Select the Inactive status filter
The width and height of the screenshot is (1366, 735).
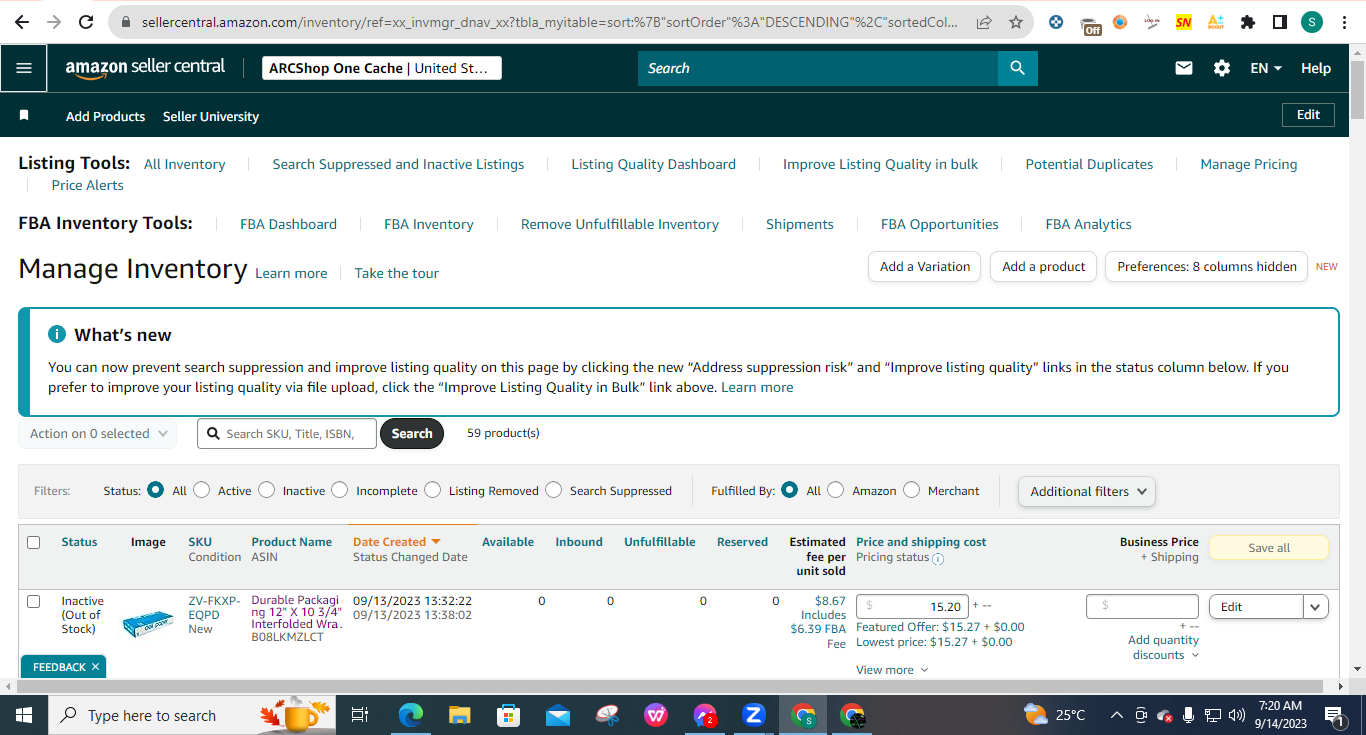[266, 490]
